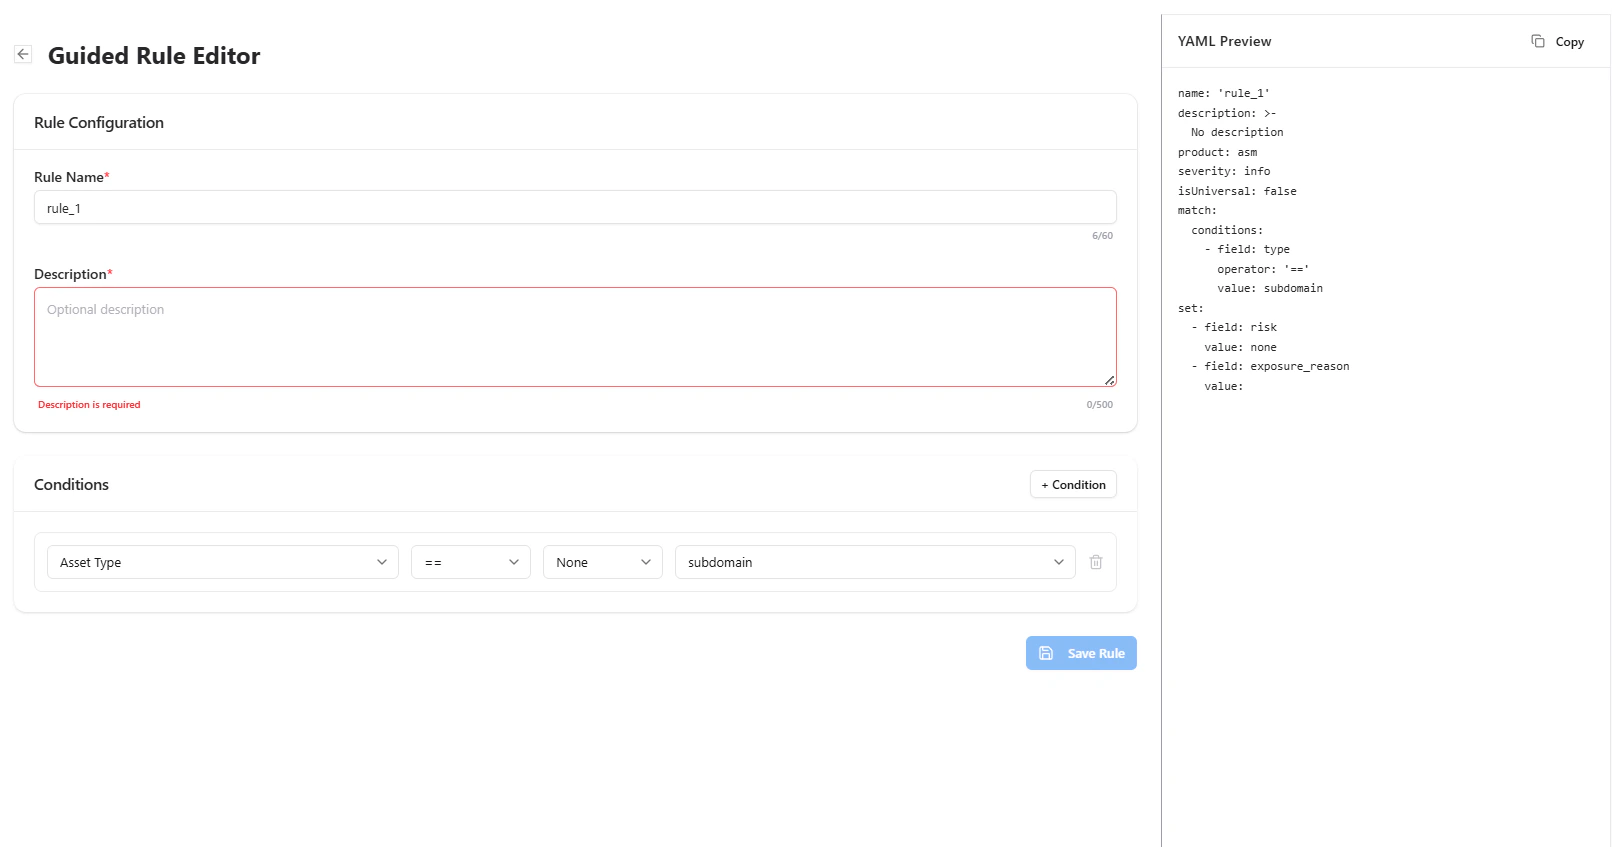This screenshot has width=1612, height=847.
Task: Open the Asset Type field dropdown
Action: click(x=223, y=562)
